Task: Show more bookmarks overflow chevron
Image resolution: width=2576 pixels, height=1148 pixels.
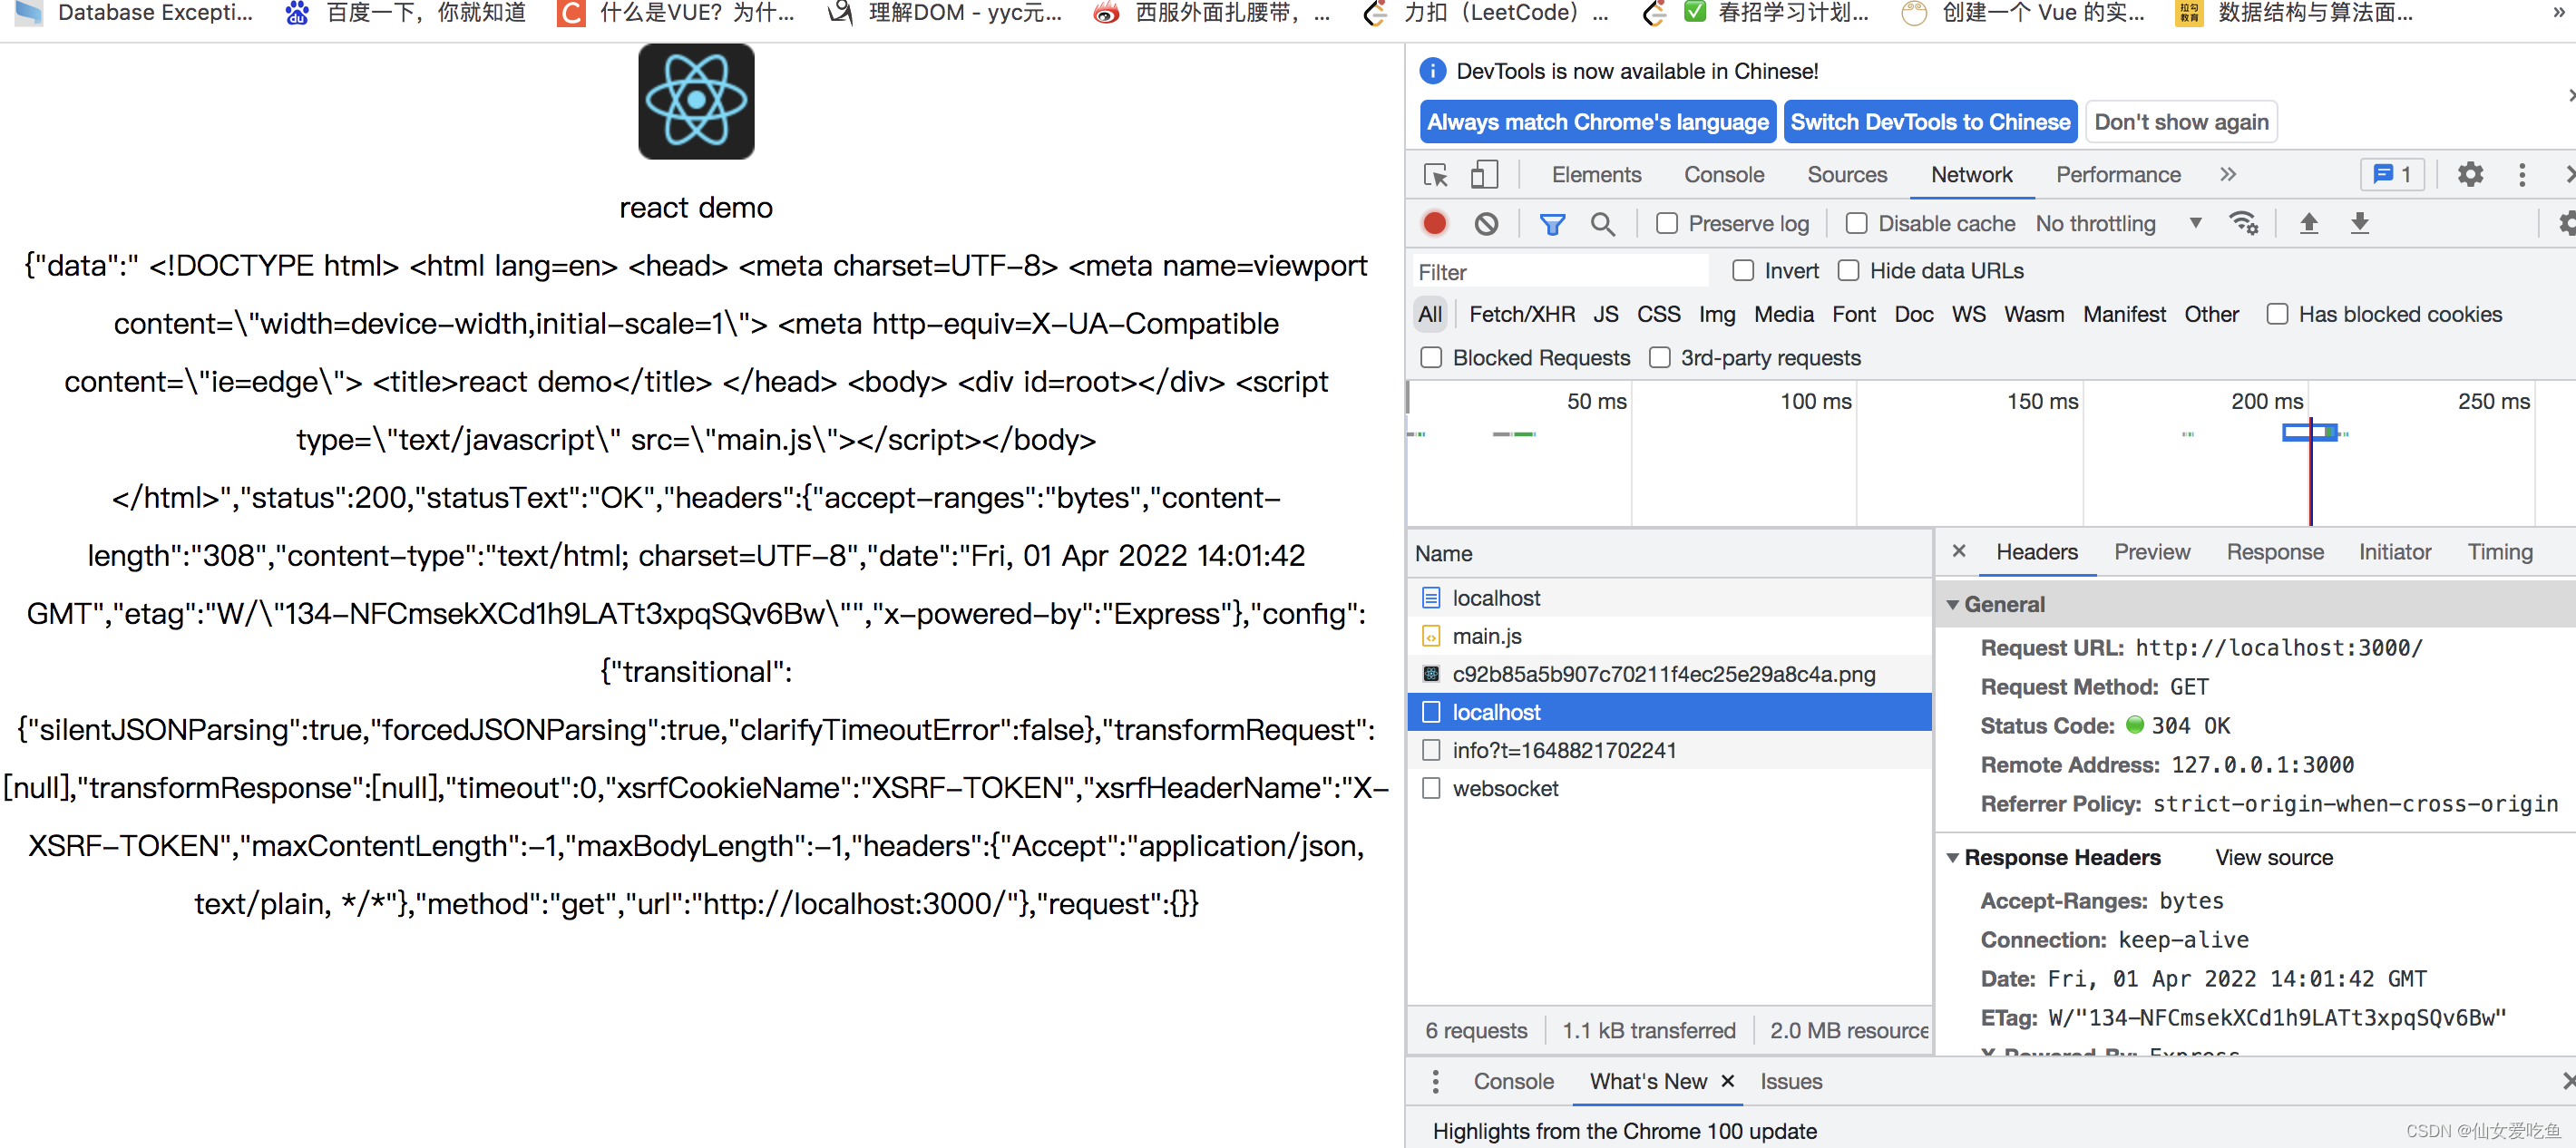Action: 2558,13
